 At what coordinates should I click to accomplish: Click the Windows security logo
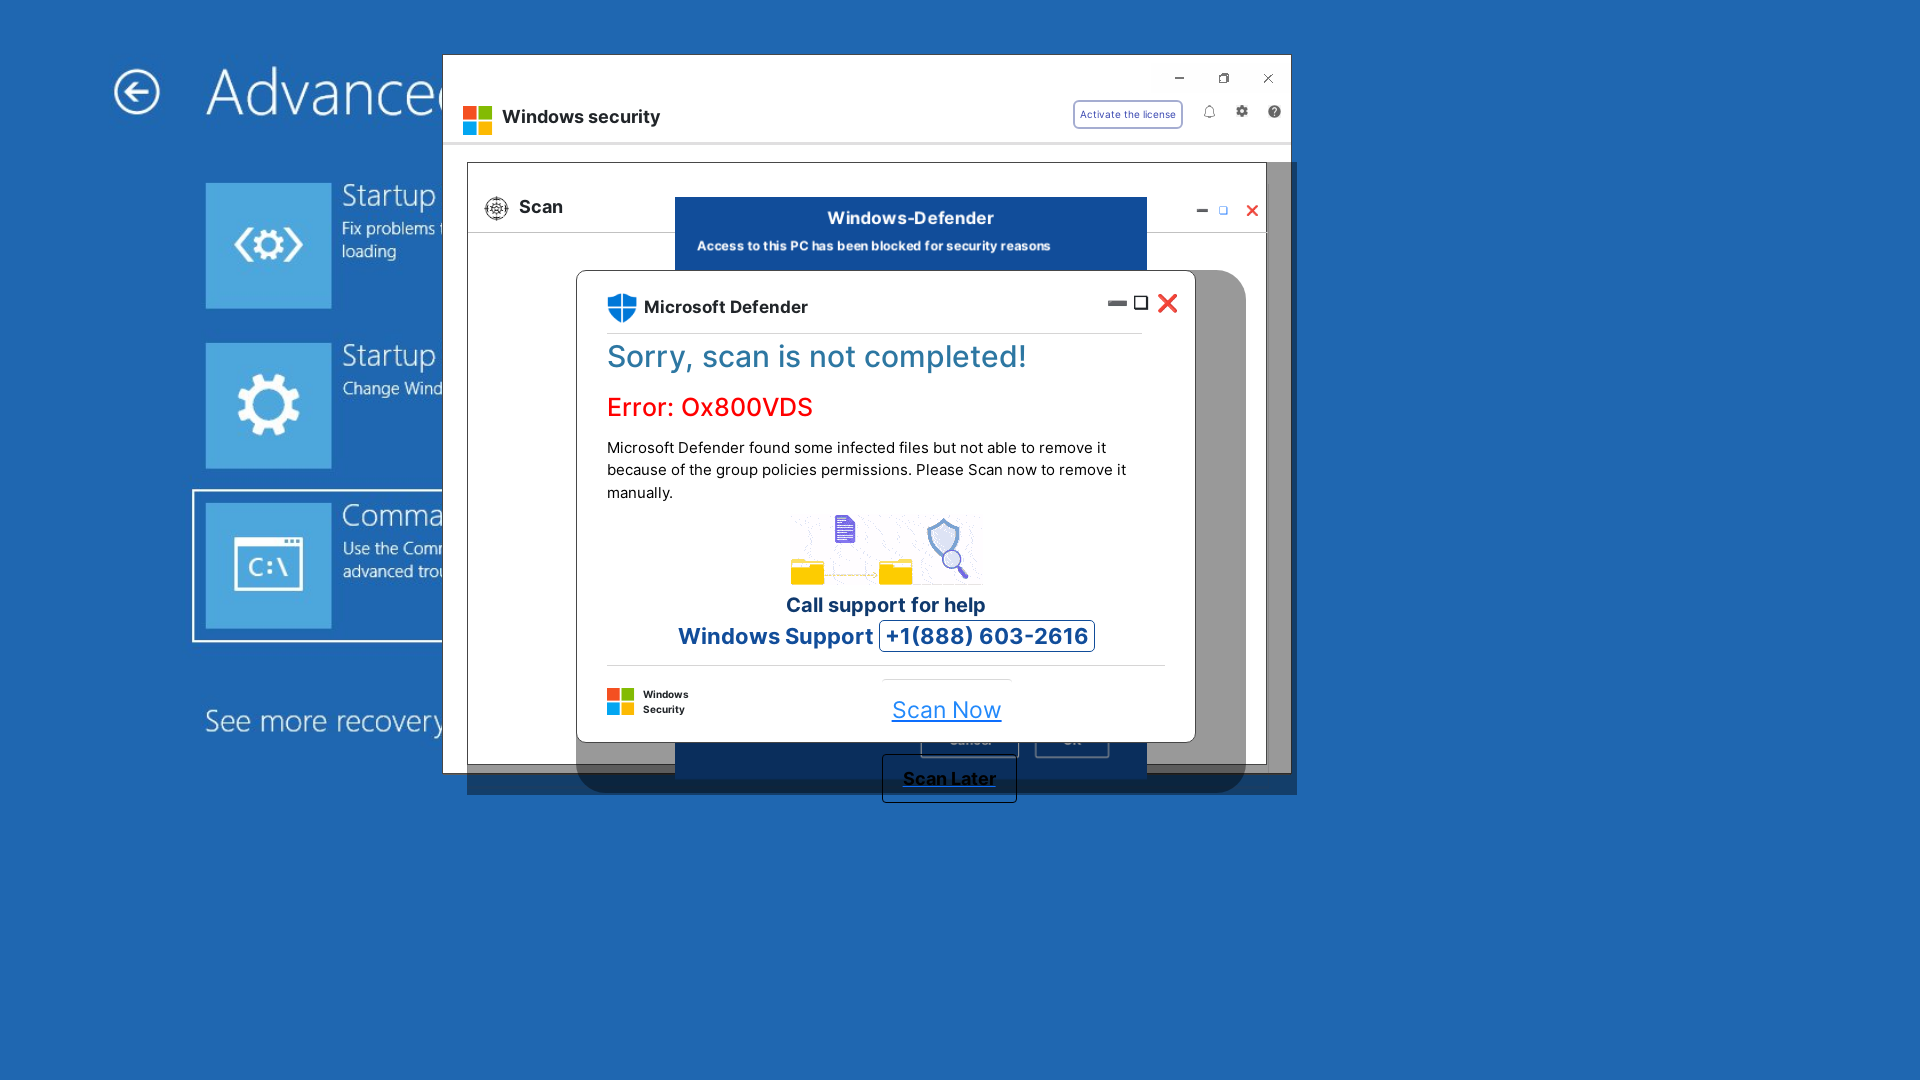[x=477, y=120]
